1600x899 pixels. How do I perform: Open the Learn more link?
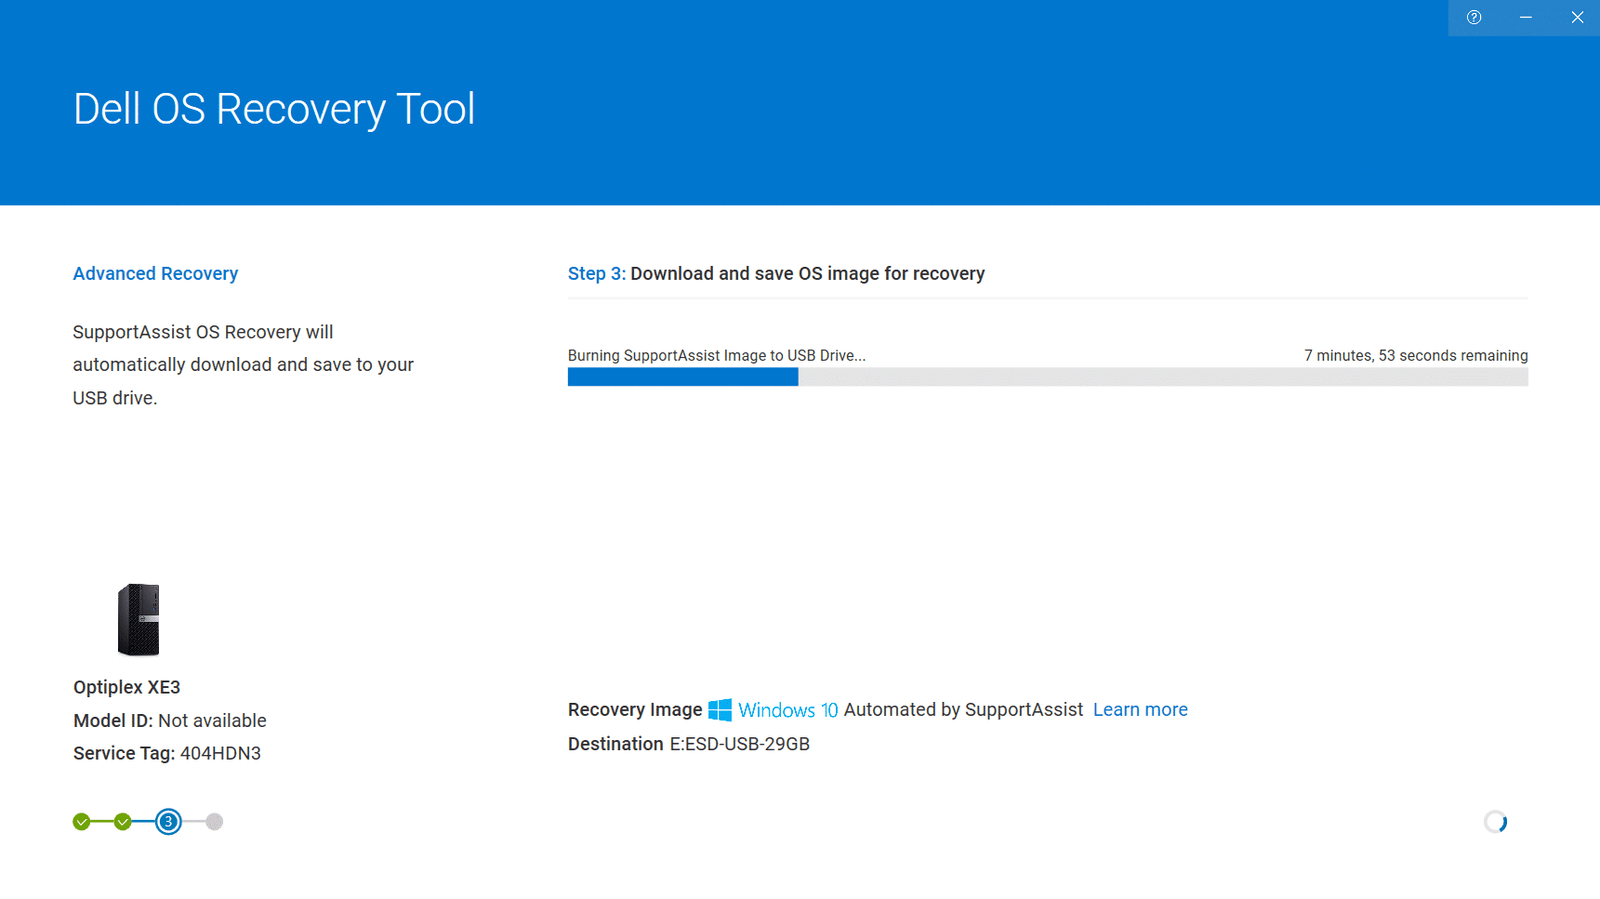1140,710
